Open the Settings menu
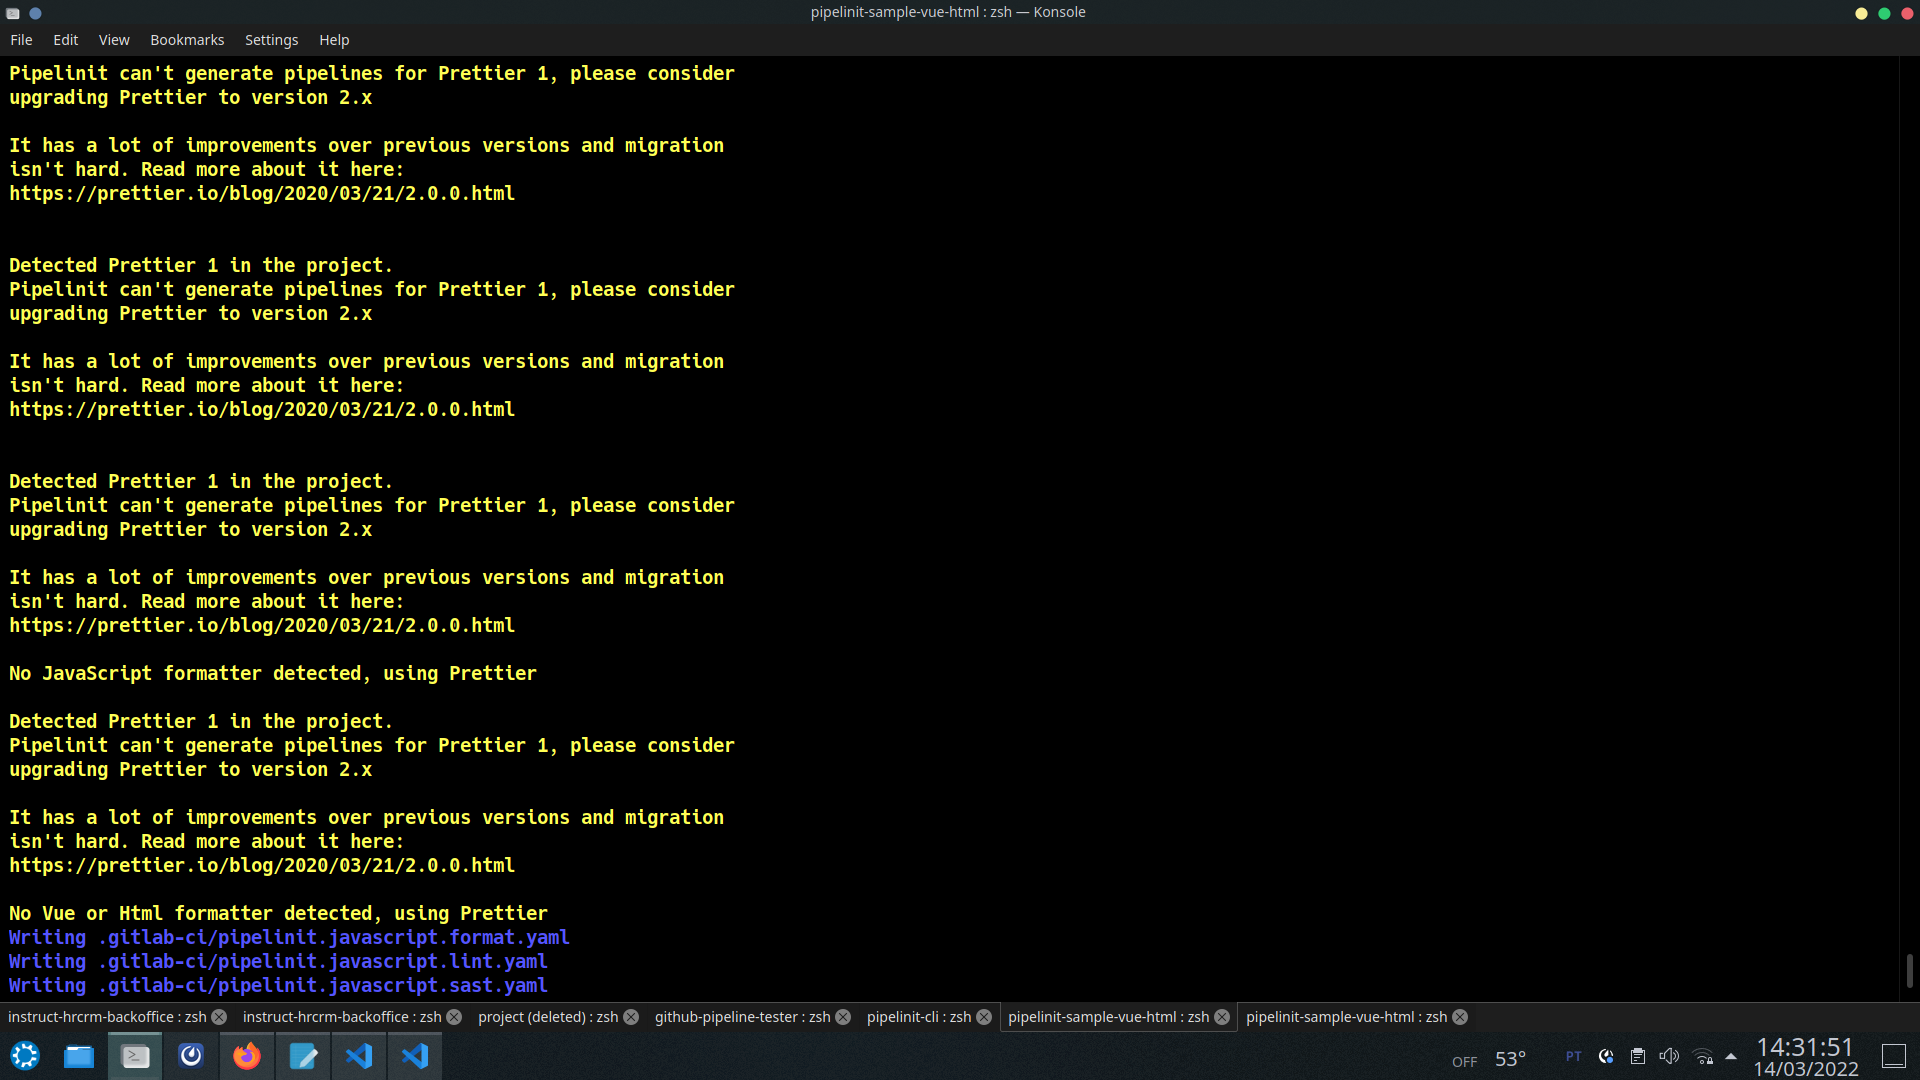This screenshot has width=1920, height=1080. [x=271, y=40]
